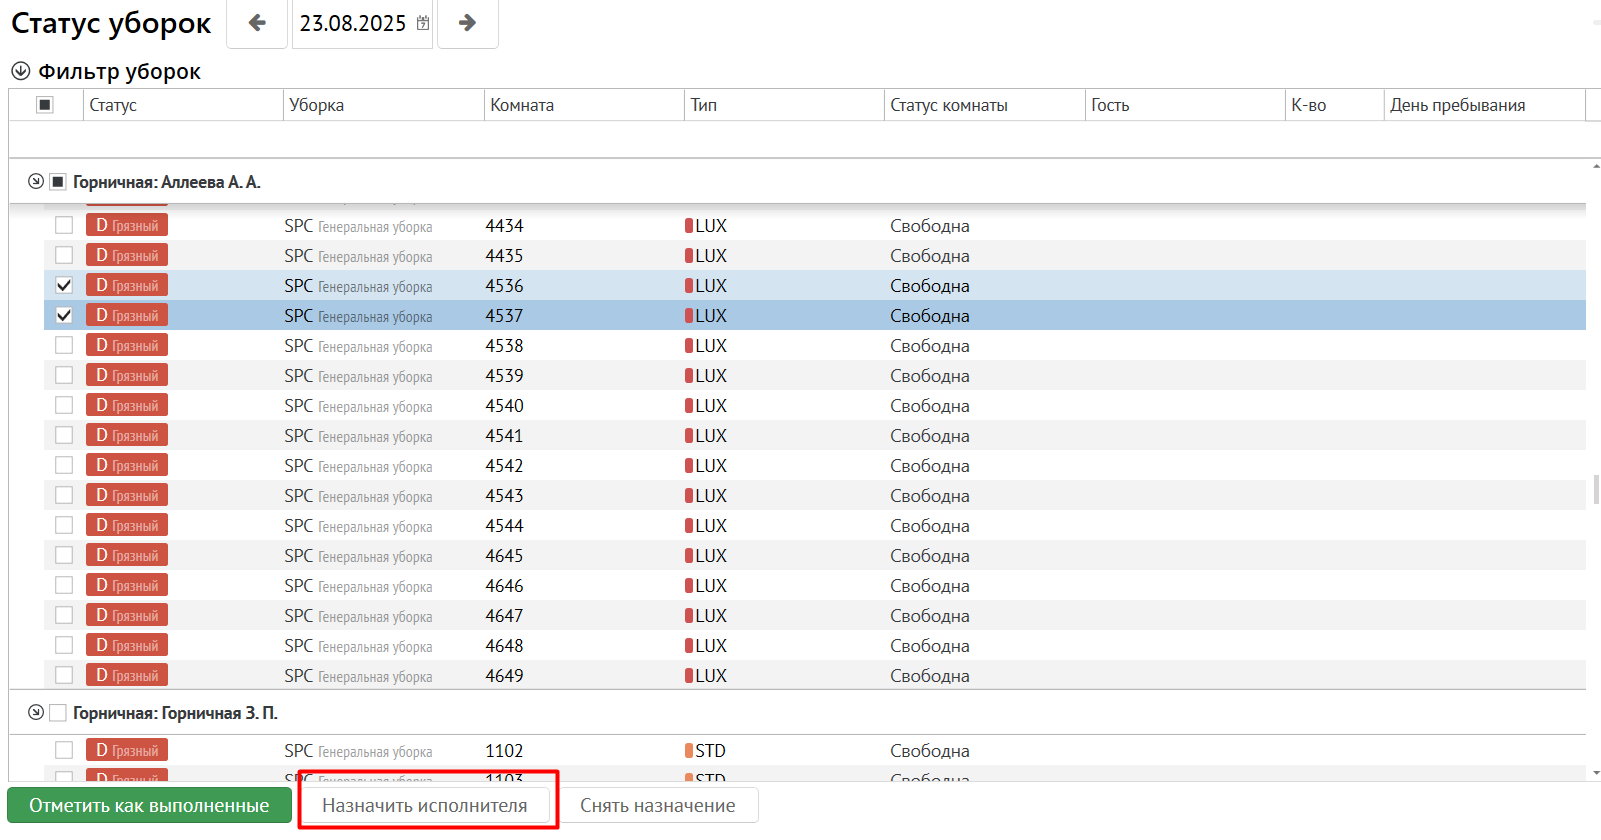
Task: Expand the Фильтр уборок filter section
Action: point(20,72)
